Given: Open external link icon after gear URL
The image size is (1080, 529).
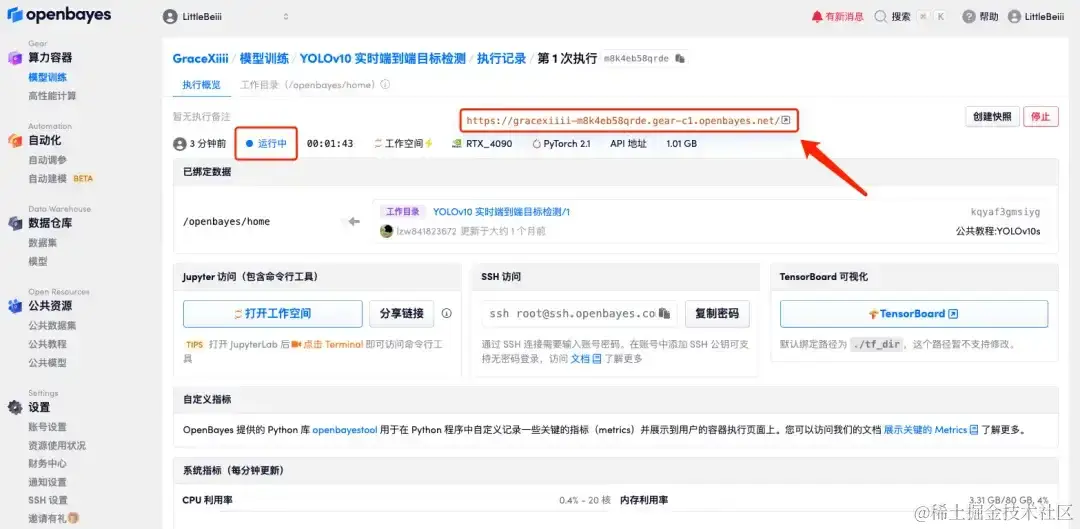Looking at the screenshot, I should [785, 121].
